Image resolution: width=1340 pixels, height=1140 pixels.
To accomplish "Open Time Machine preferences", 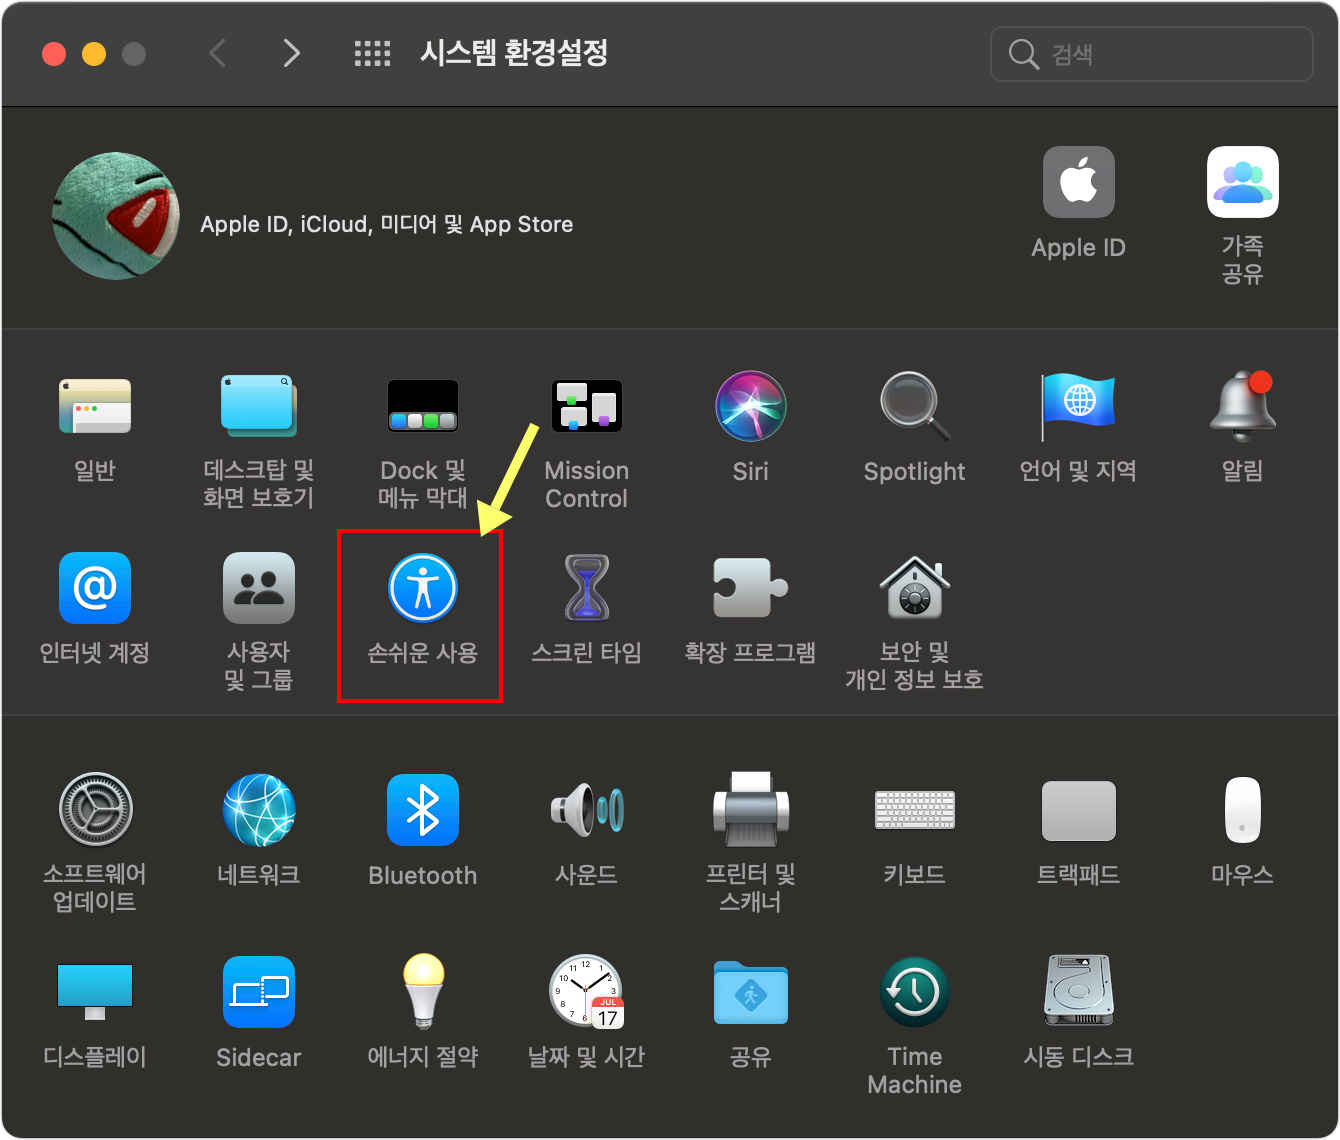I will click(x=915, y=992).
